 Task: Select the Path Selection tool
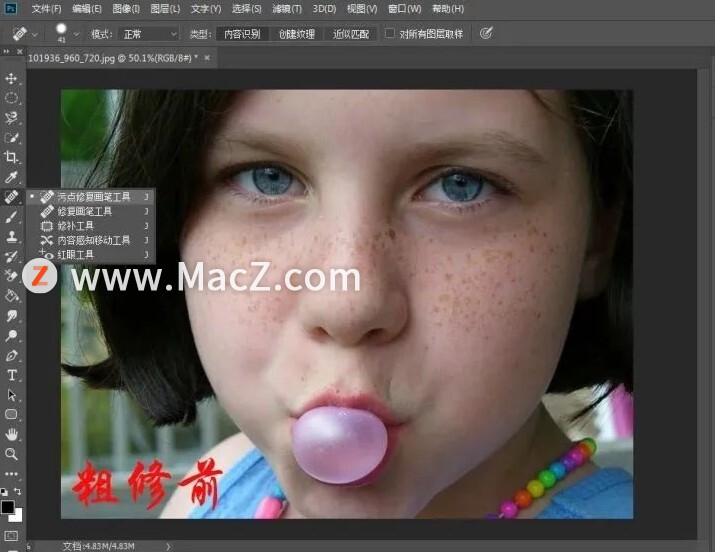coord(11,395)
